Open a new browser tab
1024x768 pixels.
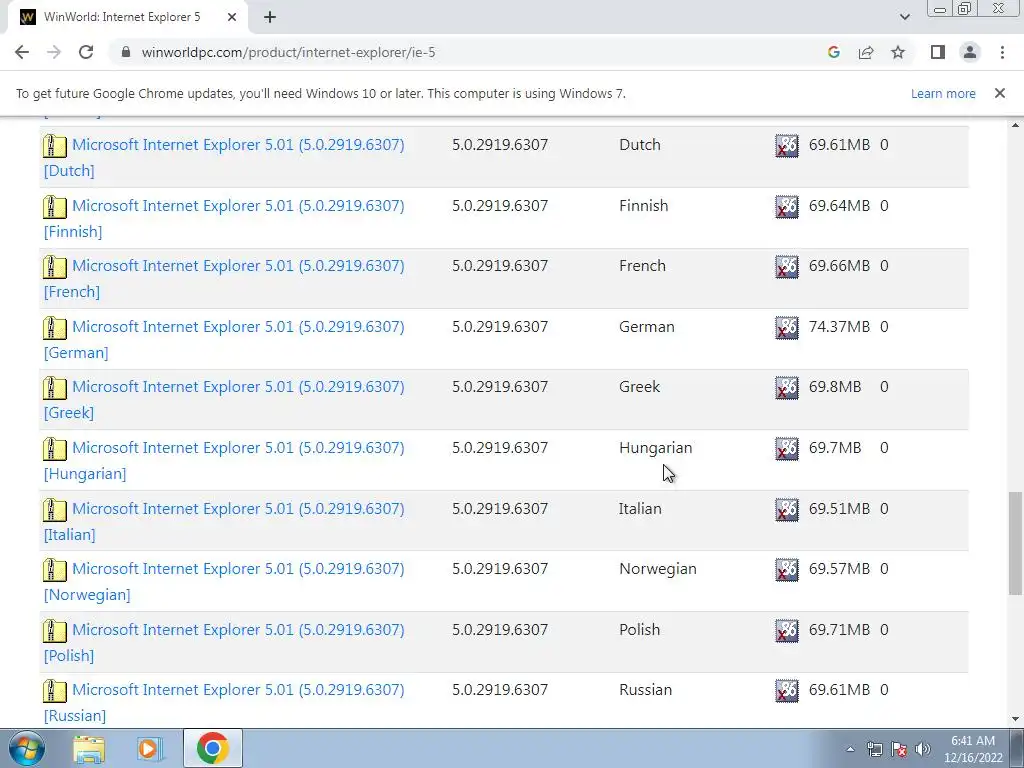point(270,17)
